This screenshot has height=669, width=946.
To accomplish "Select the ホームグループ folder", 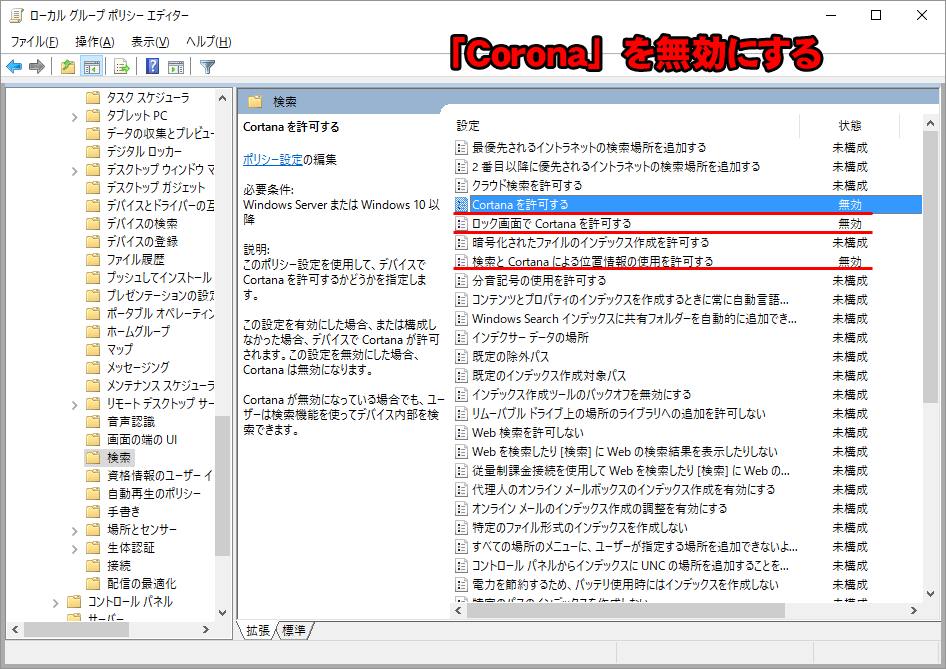I will (x=138, y=331).
